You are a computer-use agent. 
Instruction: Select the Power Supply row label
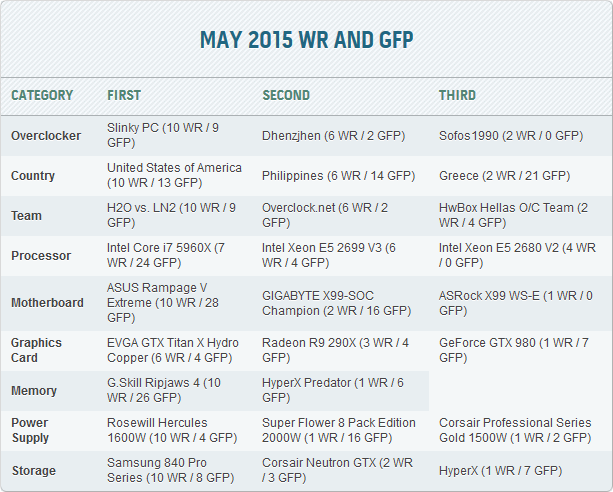[30, 430]
